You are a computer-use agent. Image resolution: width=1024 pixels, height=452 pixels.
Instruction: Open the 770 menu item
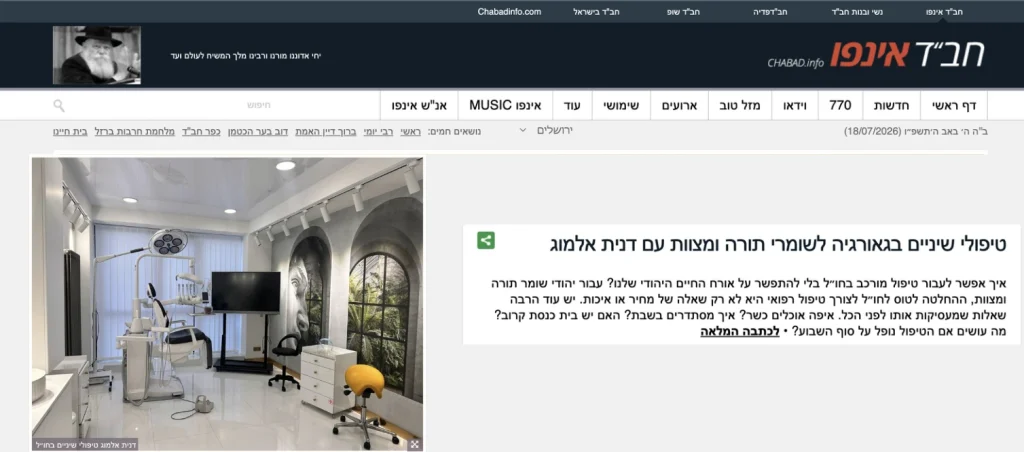coord(840,105)
